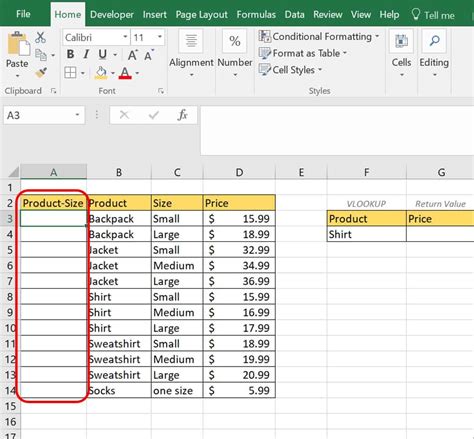Viewport: 474px width, 439px height.
Task: Click the Tell me lightbulb icon
Action: coord(415,14)
